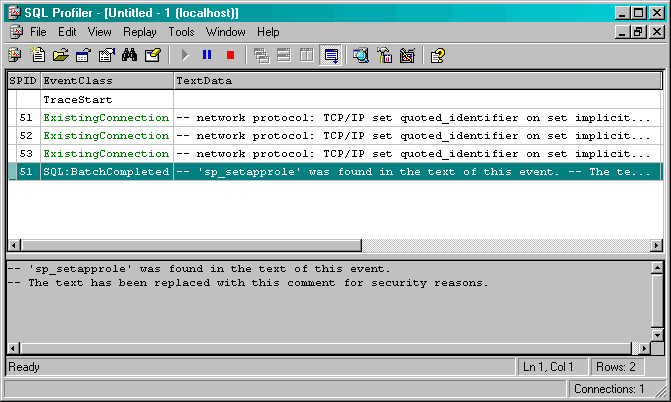Screen dimensions: 671x402
Task: Click the SPID column header
Action: tap(24, 80)
